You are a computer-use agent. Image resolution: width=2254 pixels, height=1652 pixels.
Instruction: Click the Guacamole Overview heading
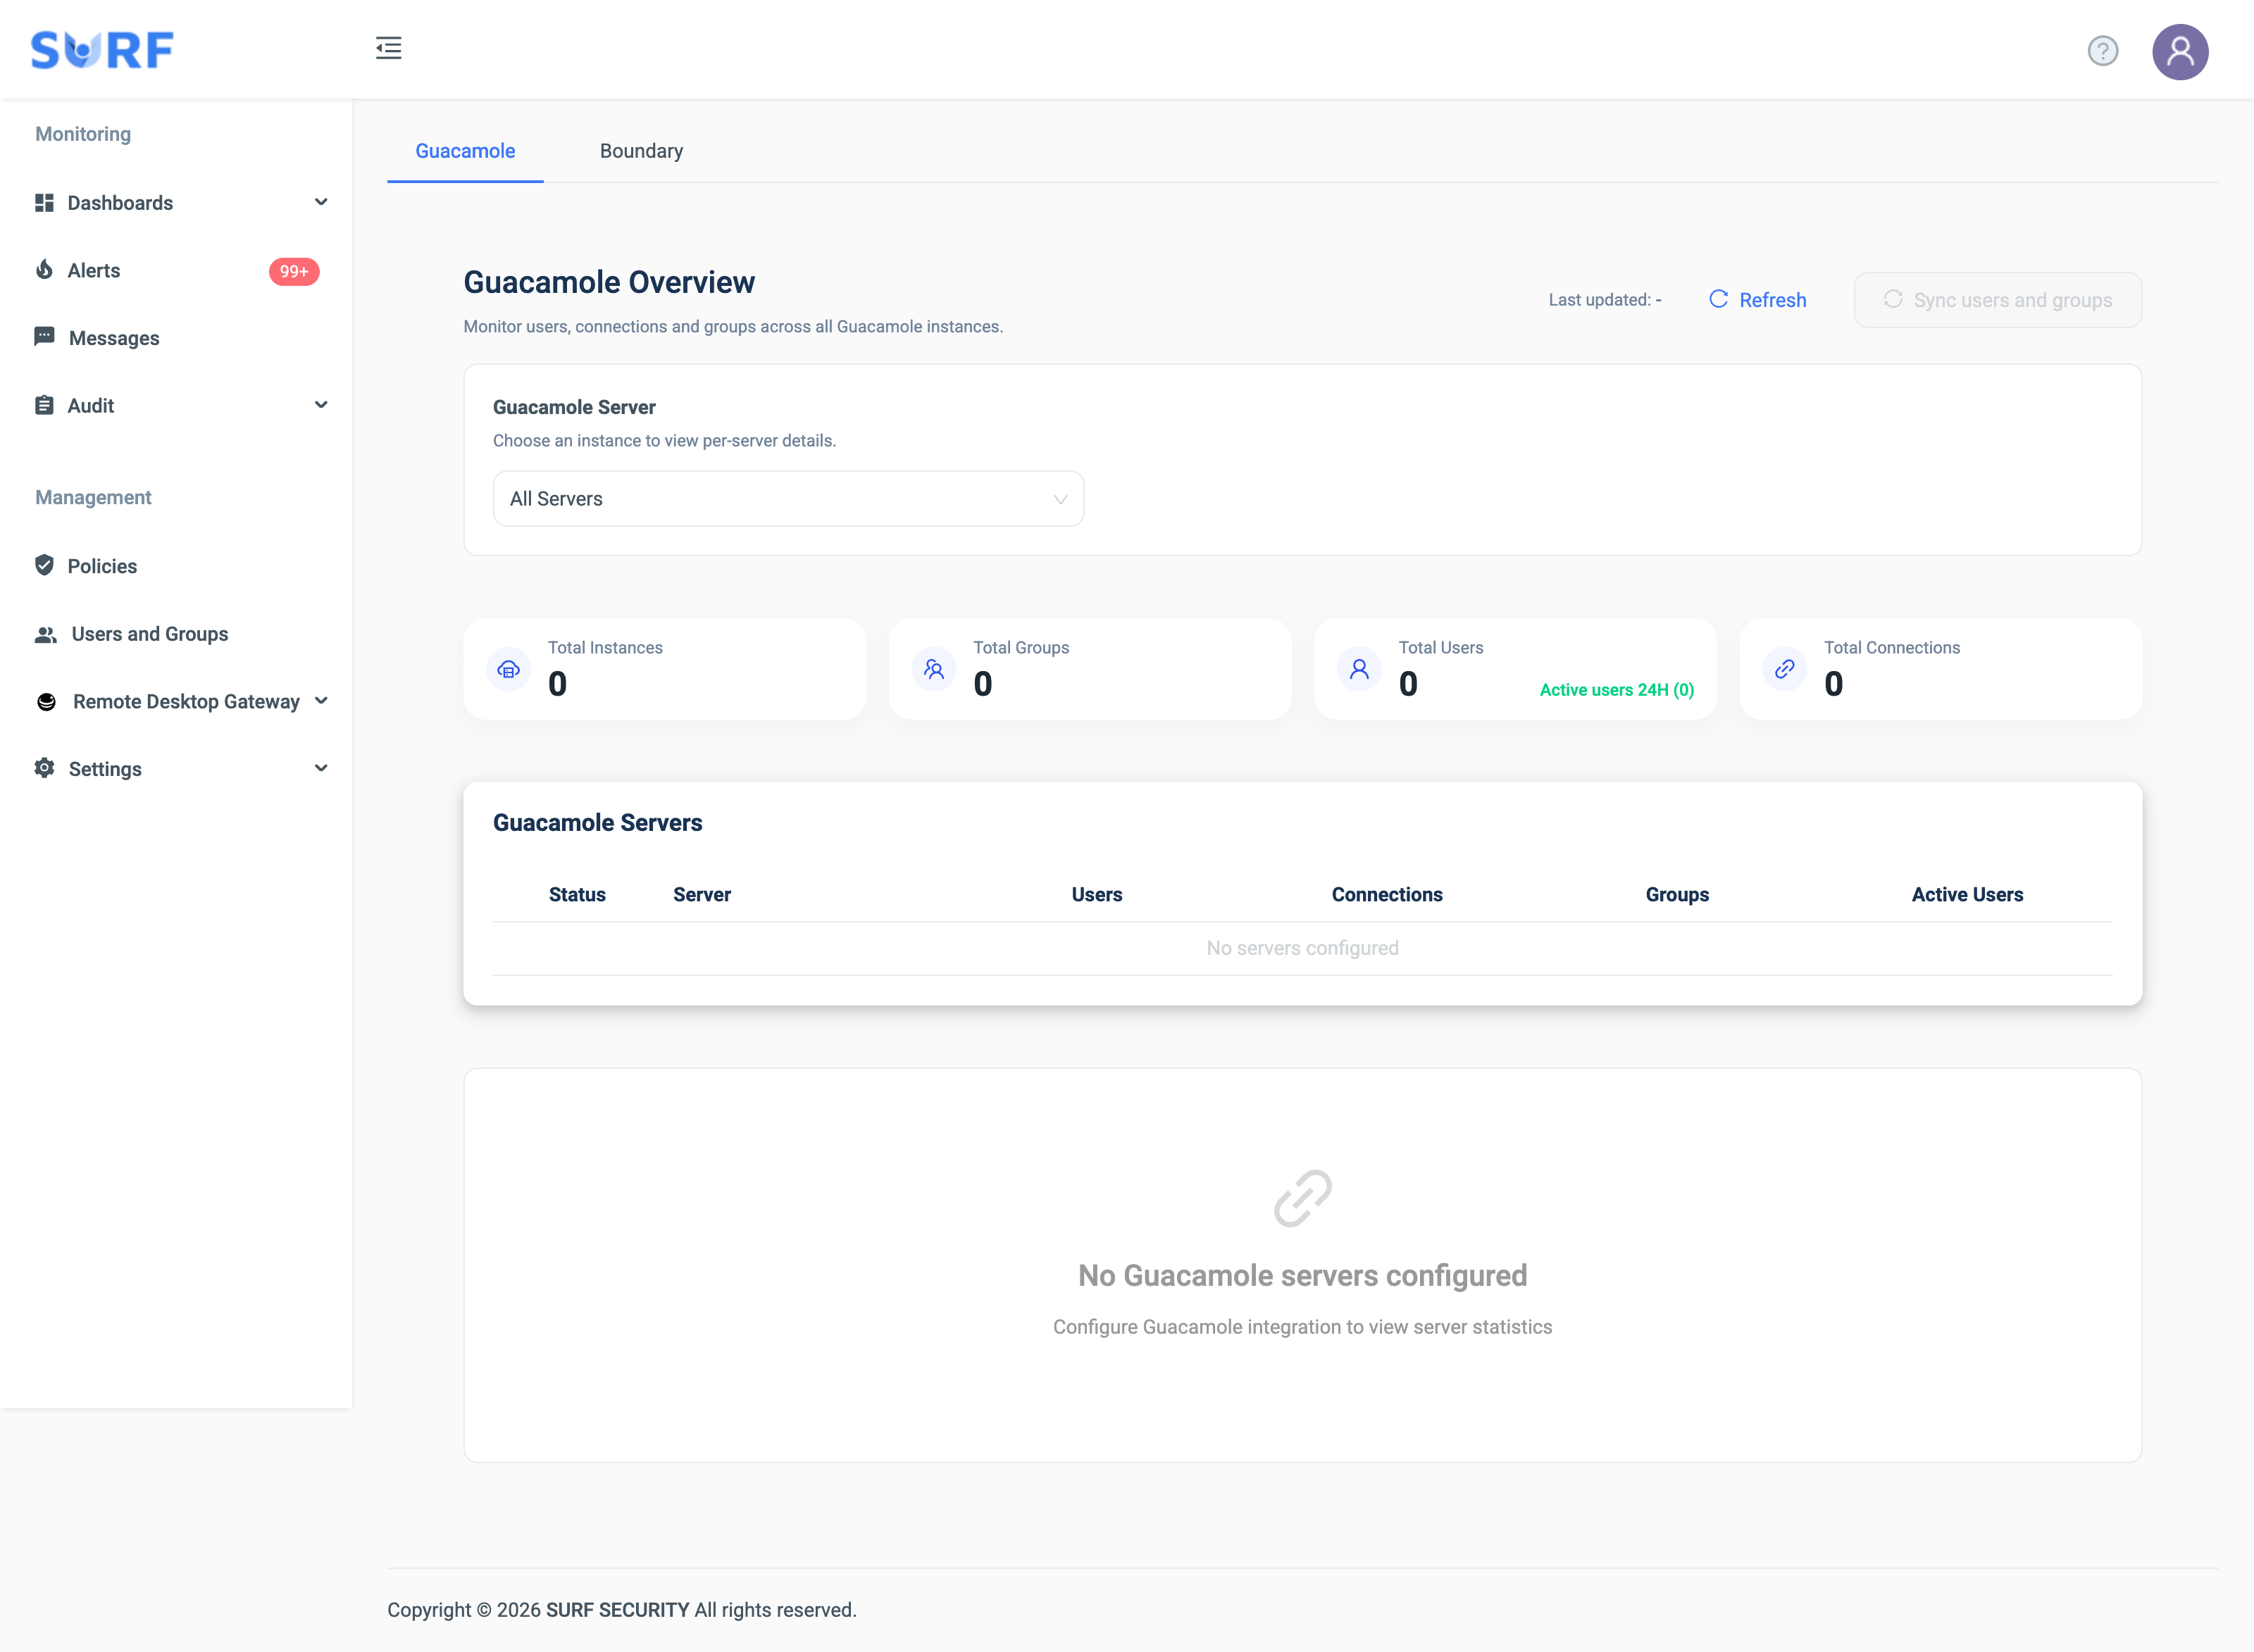(x=609, y=283)
